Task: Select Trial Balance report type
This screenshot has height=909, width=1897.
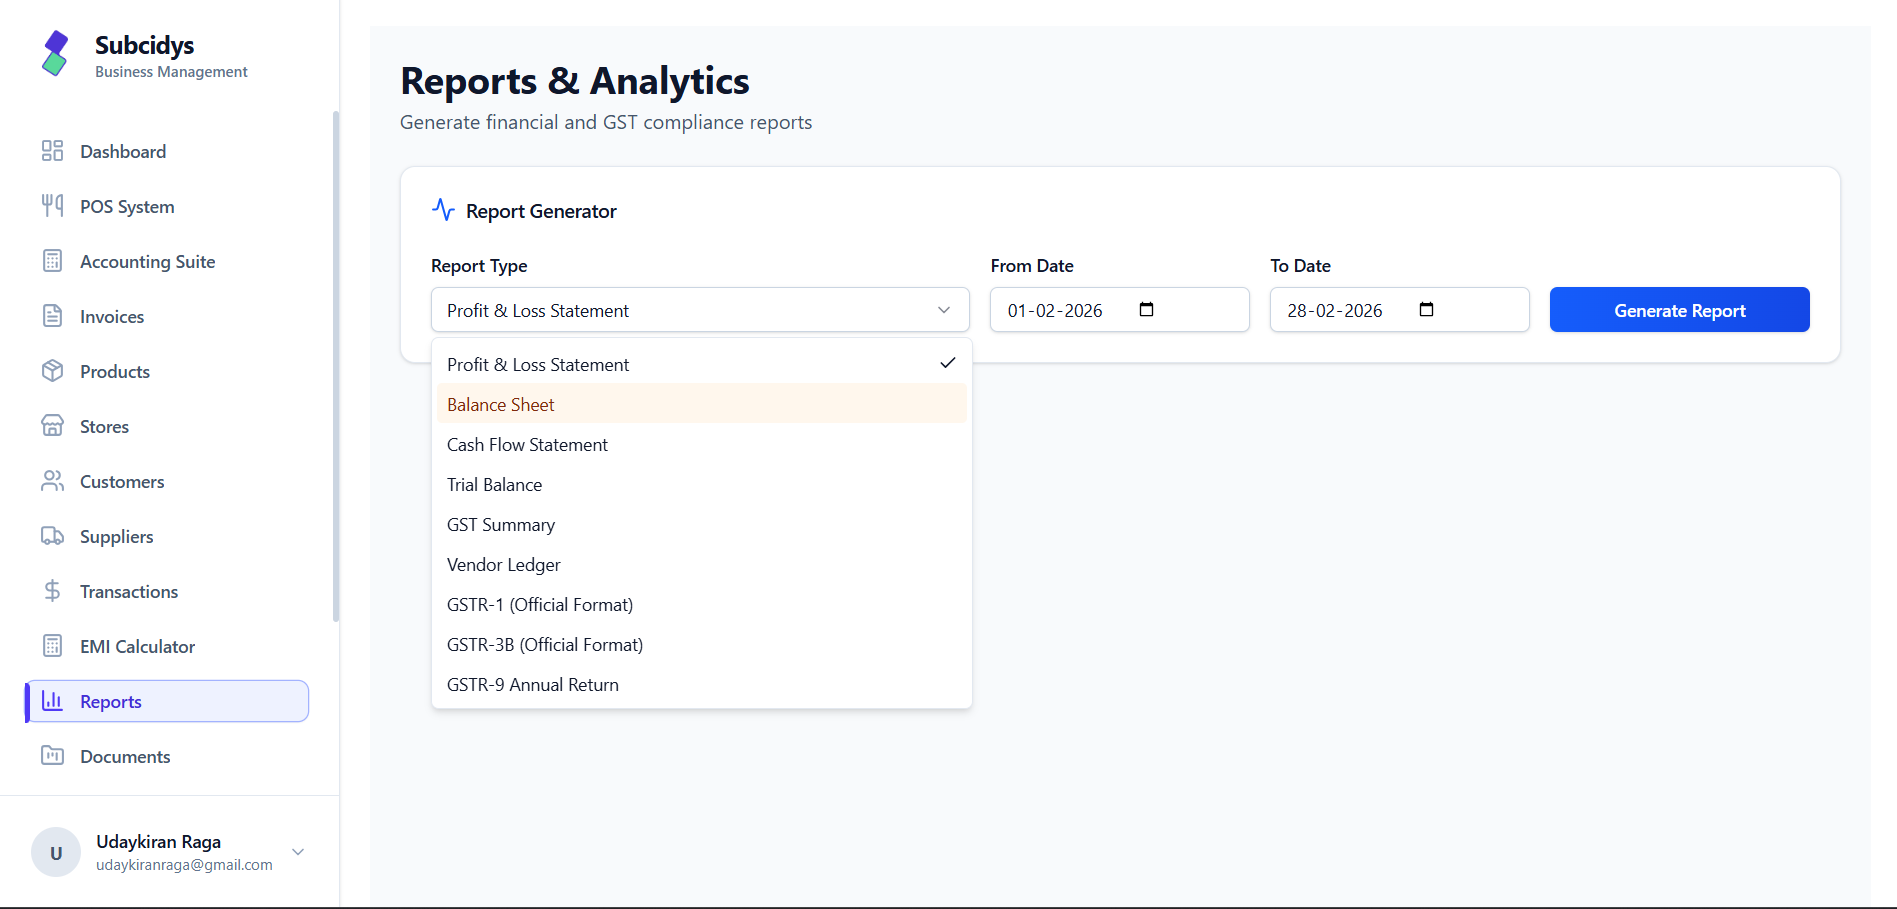Action: (x=702, y=484)
